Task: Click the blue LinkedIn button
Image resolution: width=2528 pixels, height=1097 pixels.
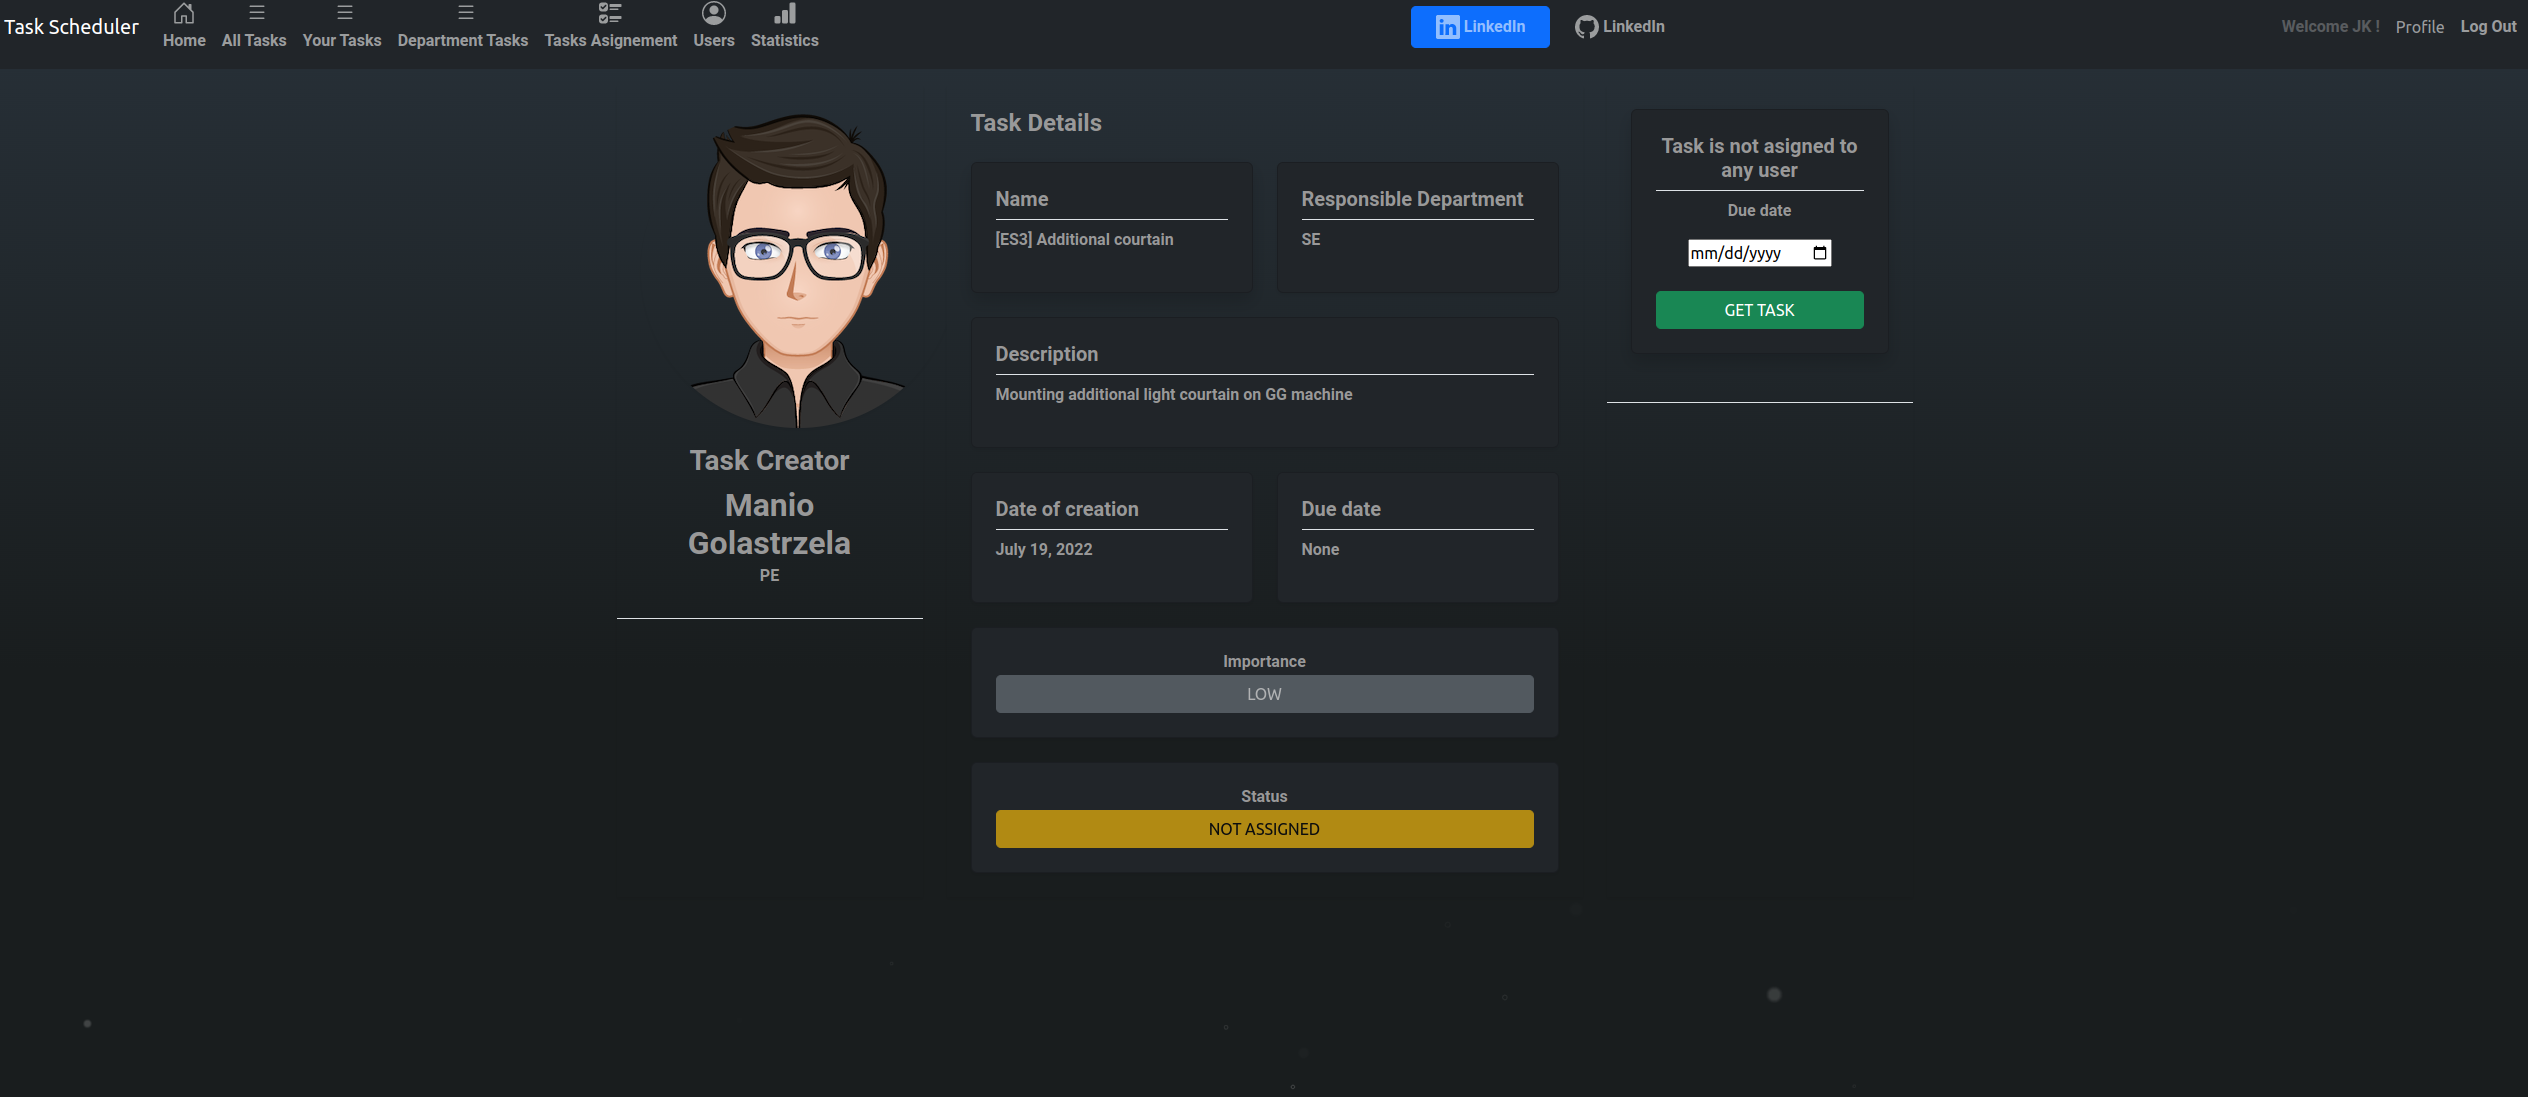Action: [x=1480, y=26]
